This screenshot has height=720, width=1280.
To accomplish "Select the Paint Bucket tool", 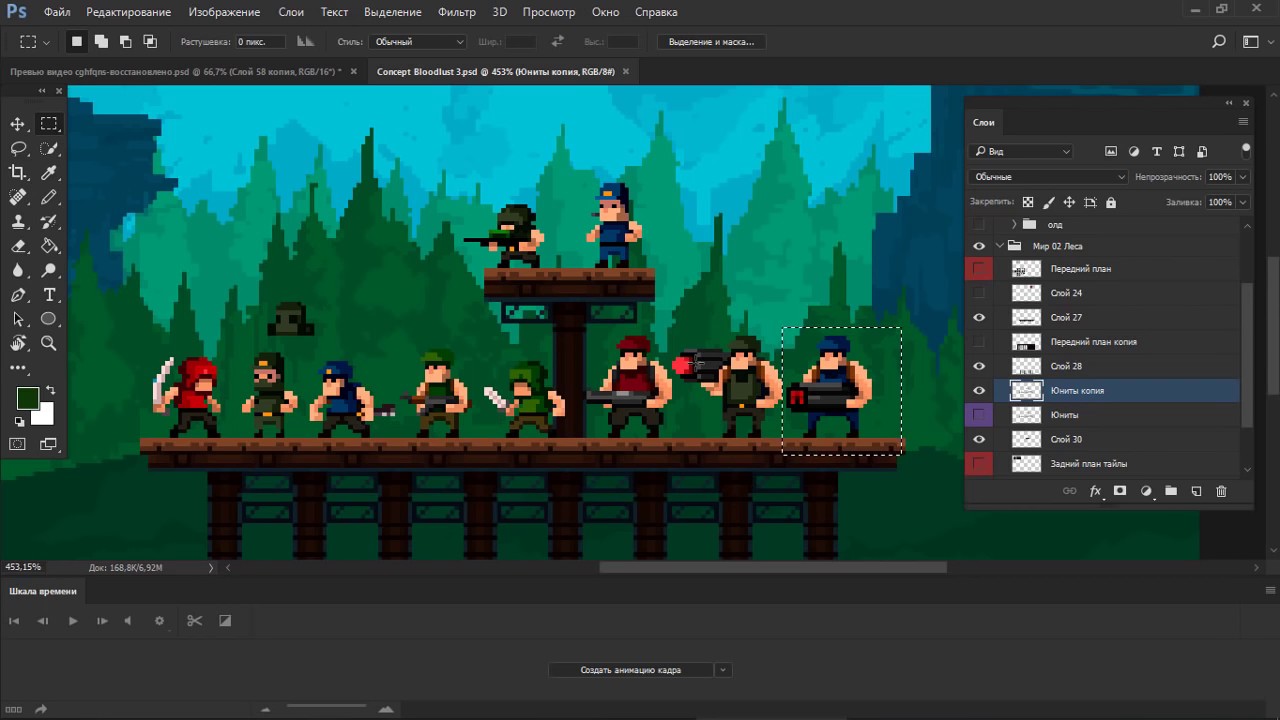I will 49,246.
